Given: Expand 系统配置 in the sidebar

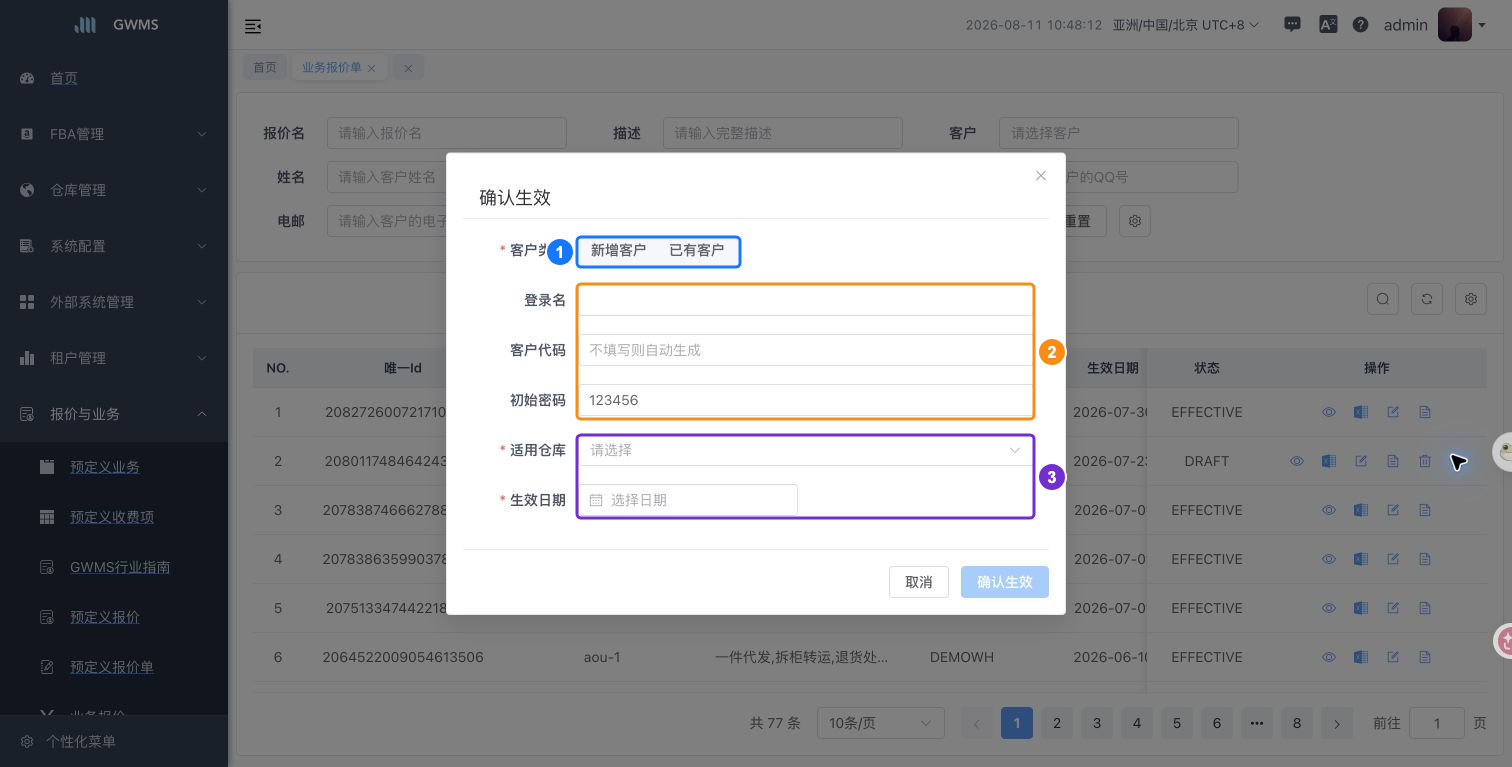Looking at the screenshot, I should point(114,246).
